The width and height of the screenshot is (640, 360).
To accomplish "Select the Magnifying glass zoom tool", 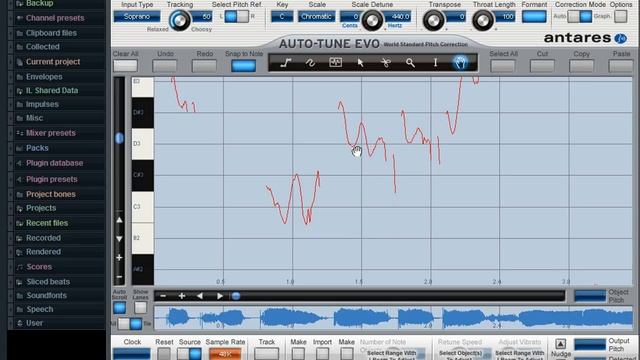I will tap(410, 63).
